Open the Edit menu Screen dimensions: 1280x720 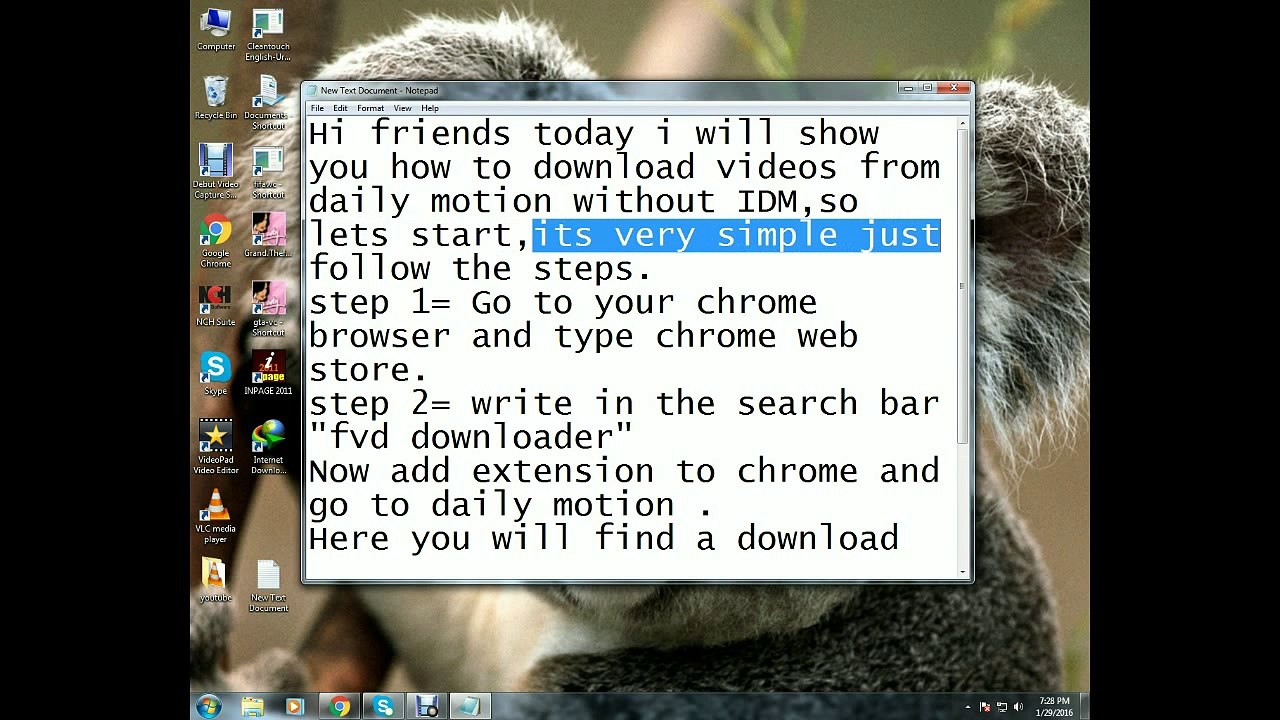340,108
